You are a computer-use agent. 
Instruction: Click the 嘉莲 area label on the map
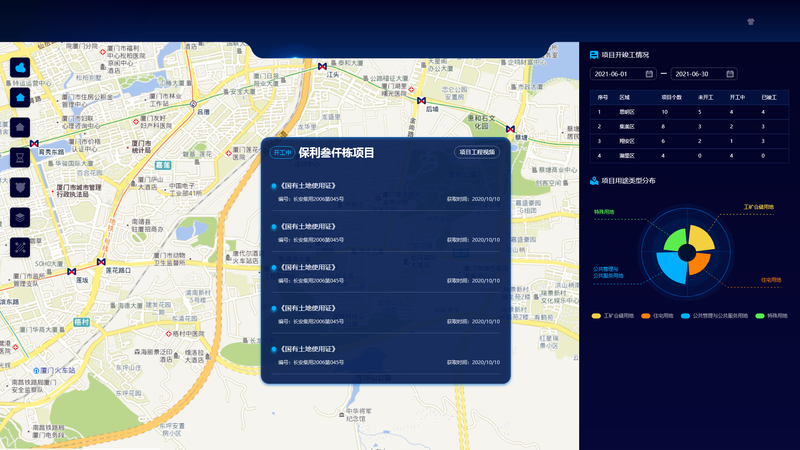click(163, 165)
